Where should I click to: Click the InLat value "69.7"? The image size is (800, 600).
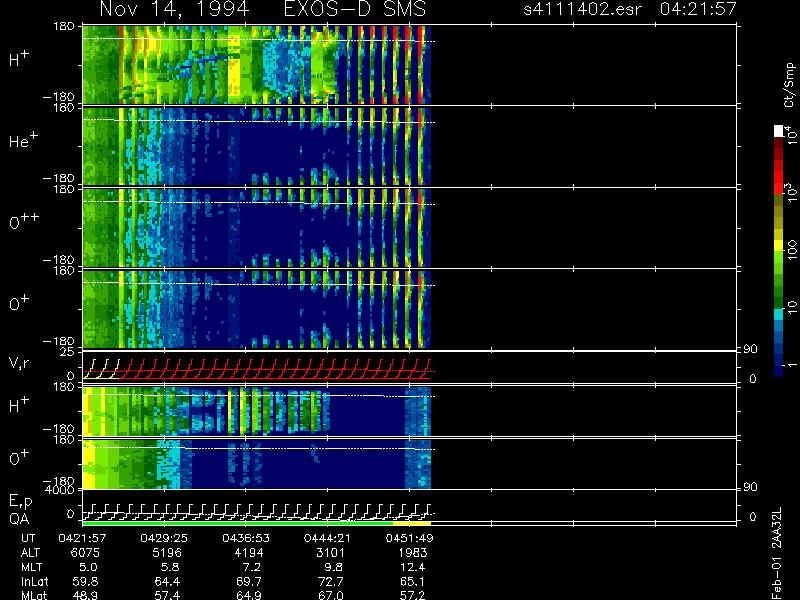click(x=249, y=581)
